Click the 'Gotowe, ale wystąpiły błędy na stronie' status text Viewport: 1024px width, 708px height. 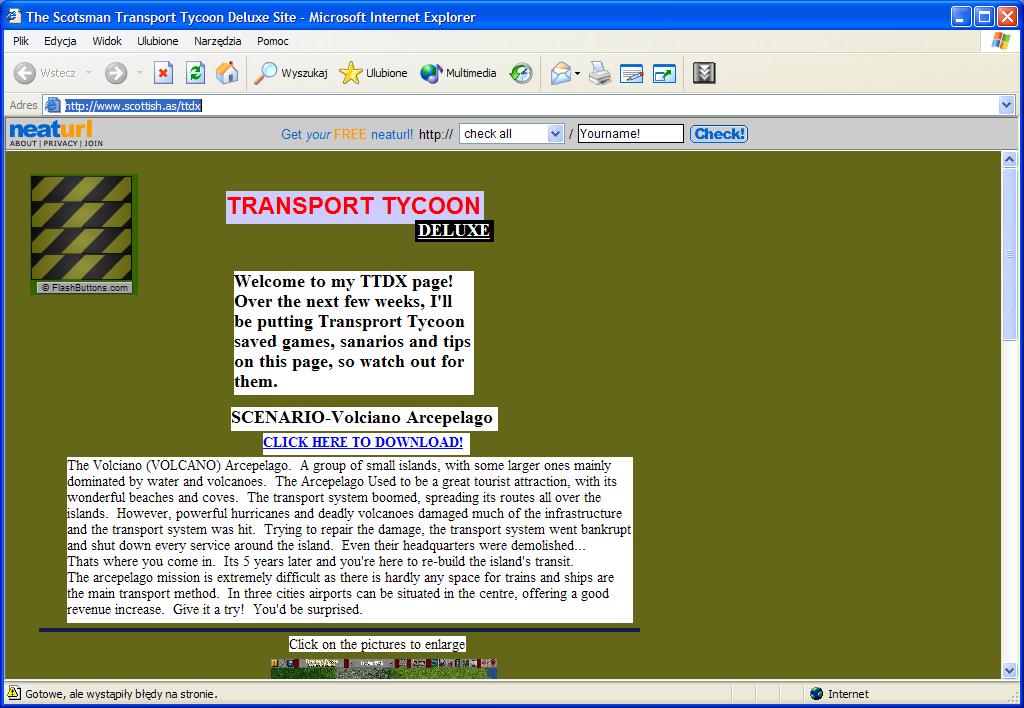click(121, 694)
